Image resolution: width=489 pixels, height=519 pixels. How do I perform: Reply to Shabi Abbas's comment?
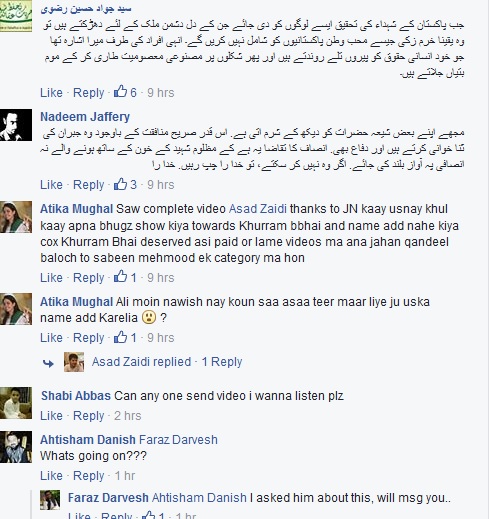tap(89, 416)
